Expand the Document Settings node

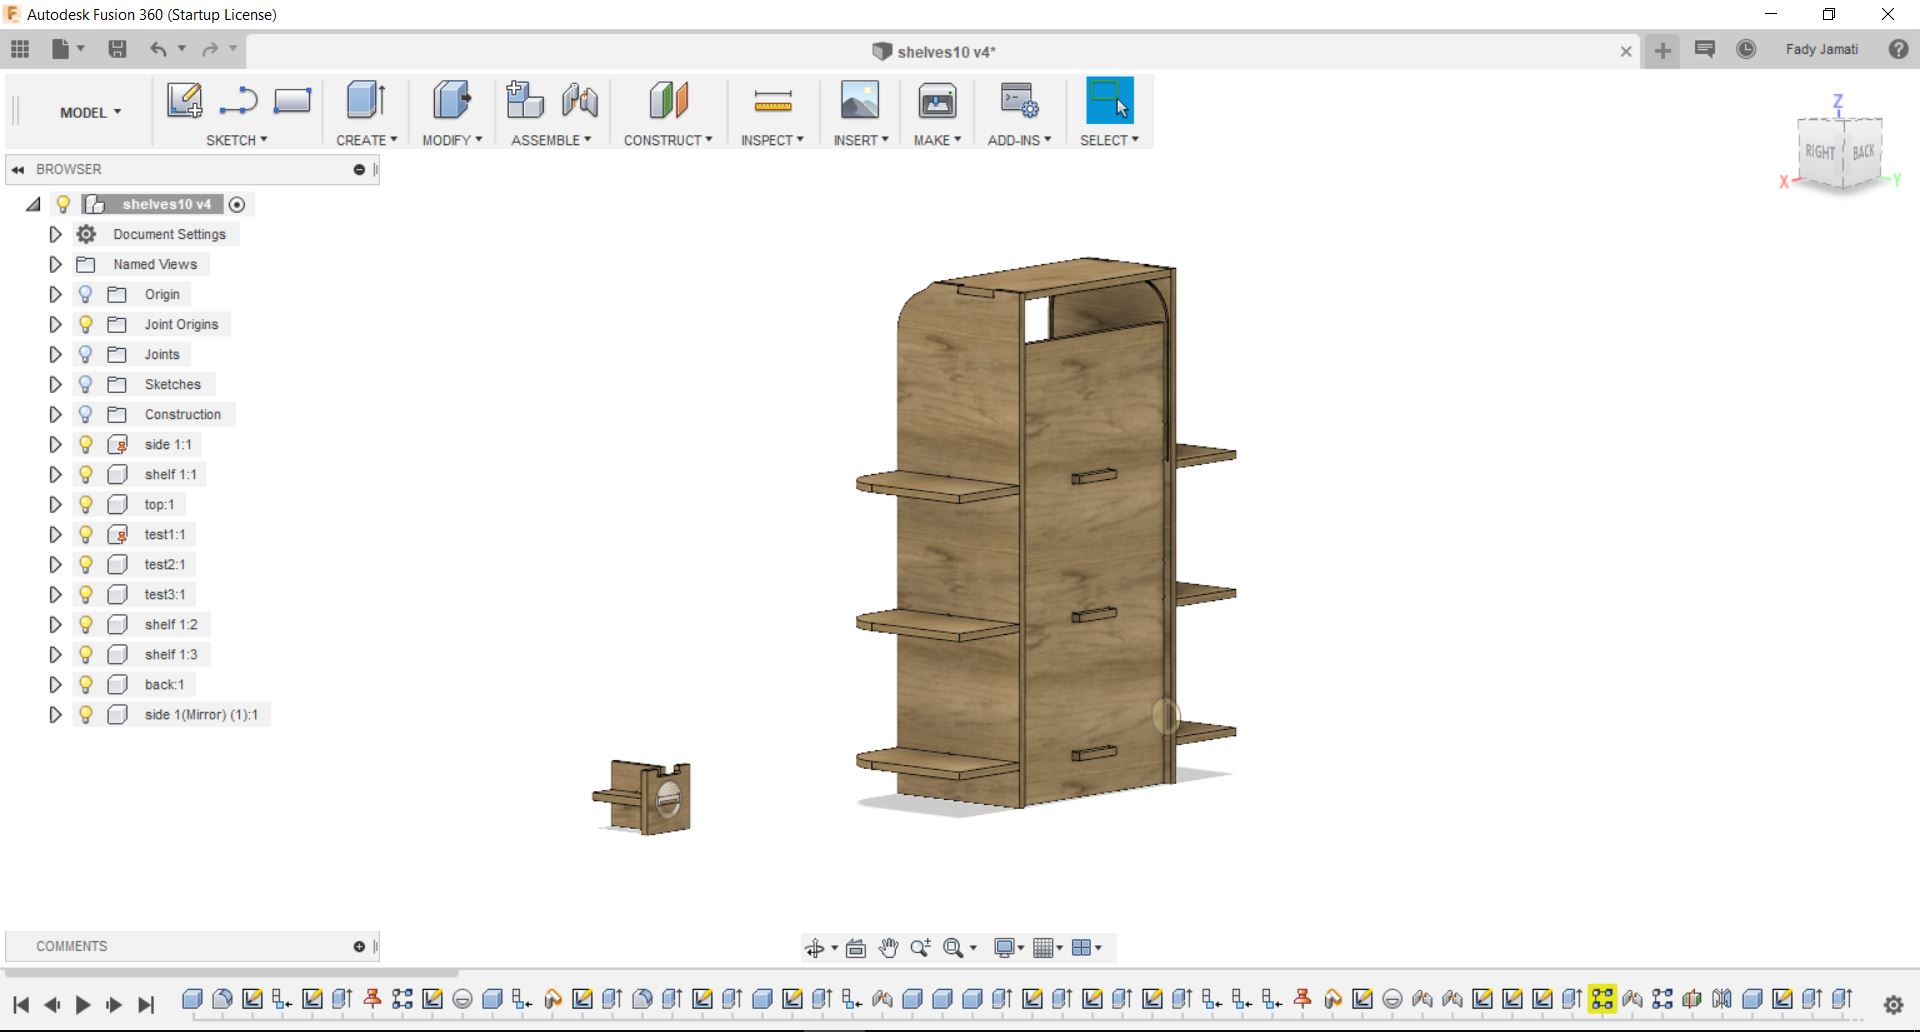[56, 234]
